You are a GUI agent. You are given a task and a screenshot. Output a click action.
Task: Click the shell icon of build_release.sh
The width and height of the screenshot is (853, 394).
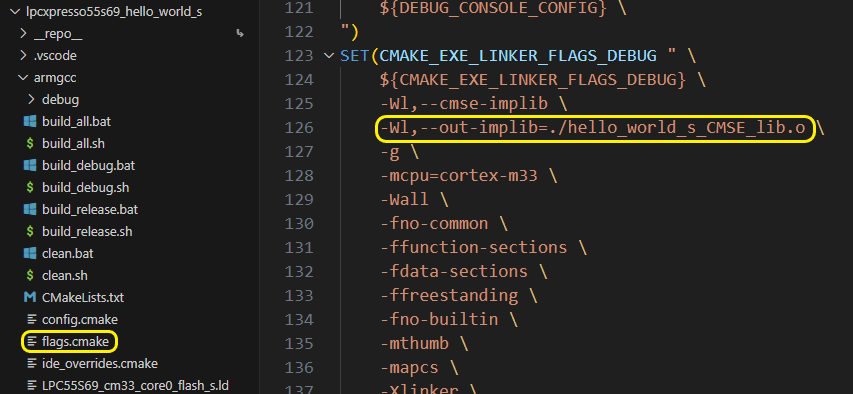point(30,231)
